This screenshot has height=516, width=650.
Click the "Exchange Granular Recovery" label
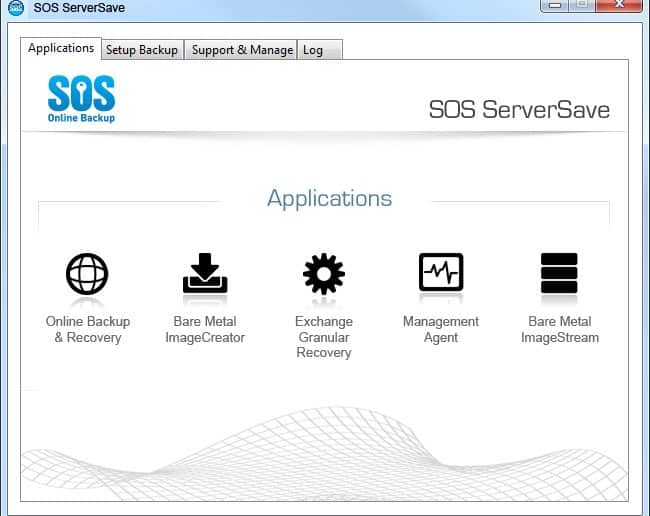[x=324, y=337]
